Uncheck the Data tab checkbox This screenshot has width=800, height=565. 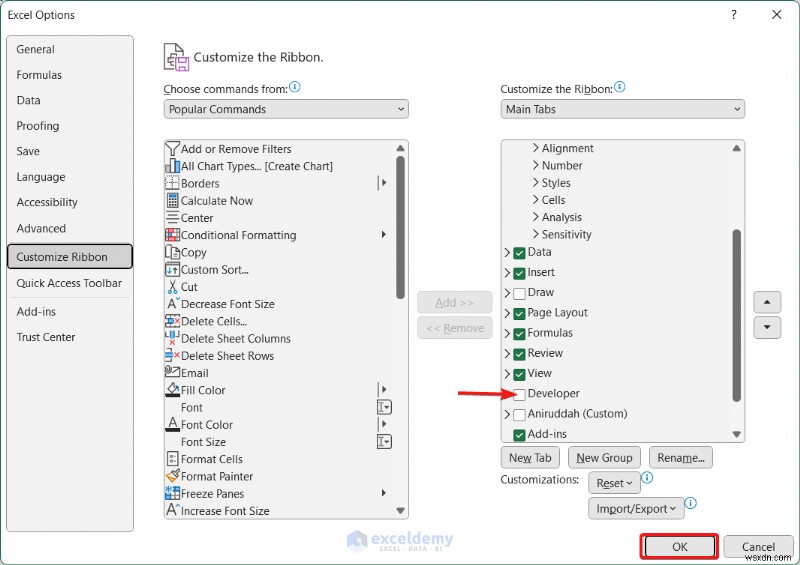(x=519, y=253)
